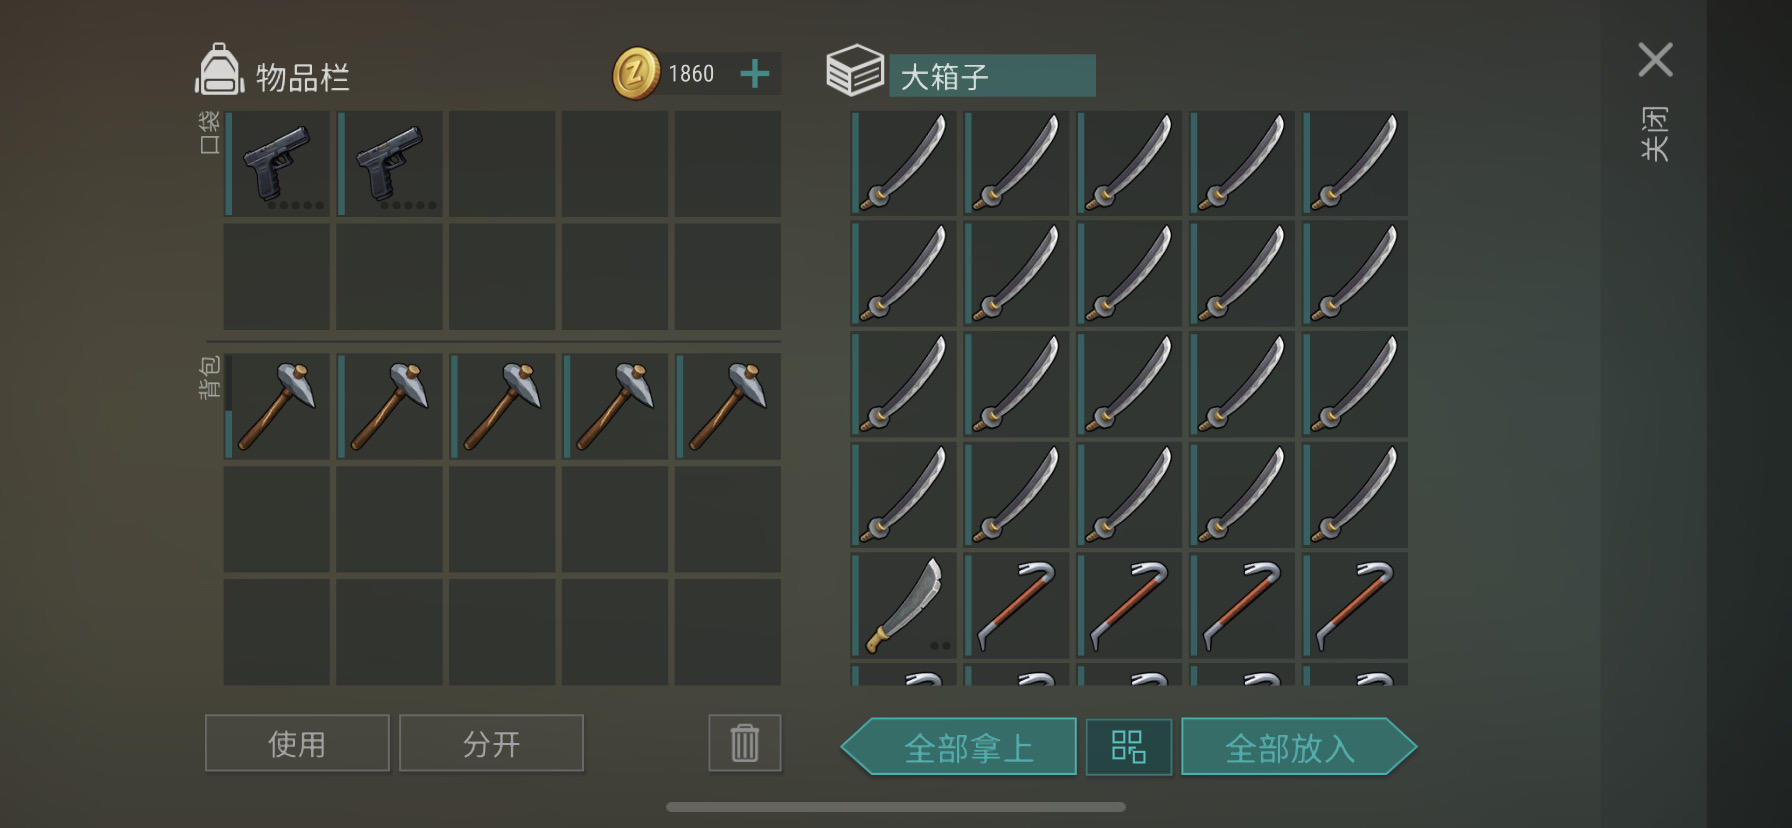Click the 使用 use button
Screen dimensions: 1792x828
click(x=297, y=743)
